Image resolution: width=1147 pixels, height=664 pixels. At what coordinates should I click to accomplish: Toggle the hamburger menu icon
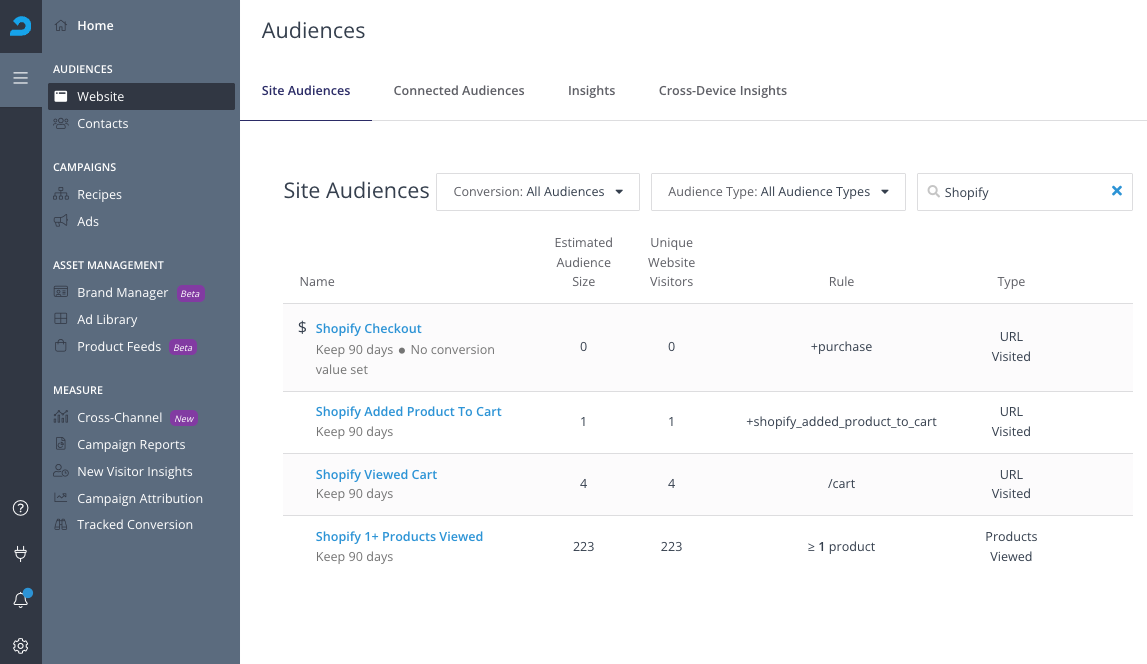point(20,77)
